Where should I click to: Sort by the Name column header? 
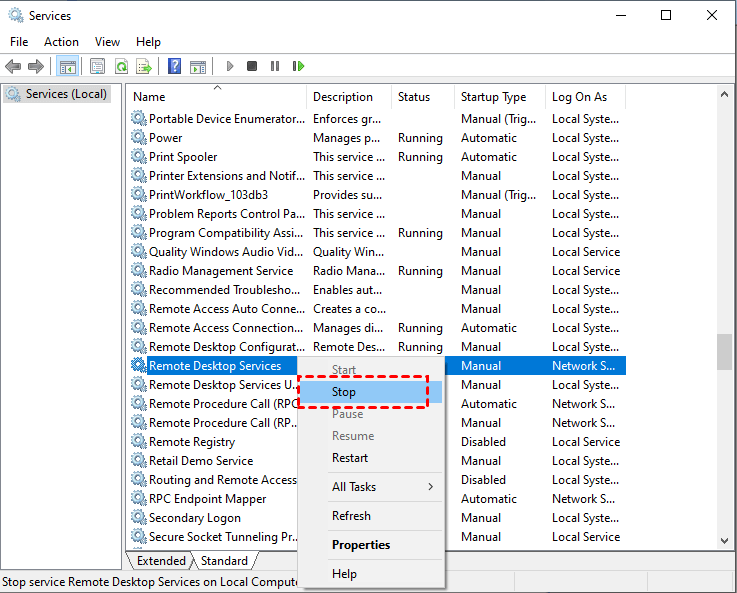pyautogui.click(x=150, y=97)
